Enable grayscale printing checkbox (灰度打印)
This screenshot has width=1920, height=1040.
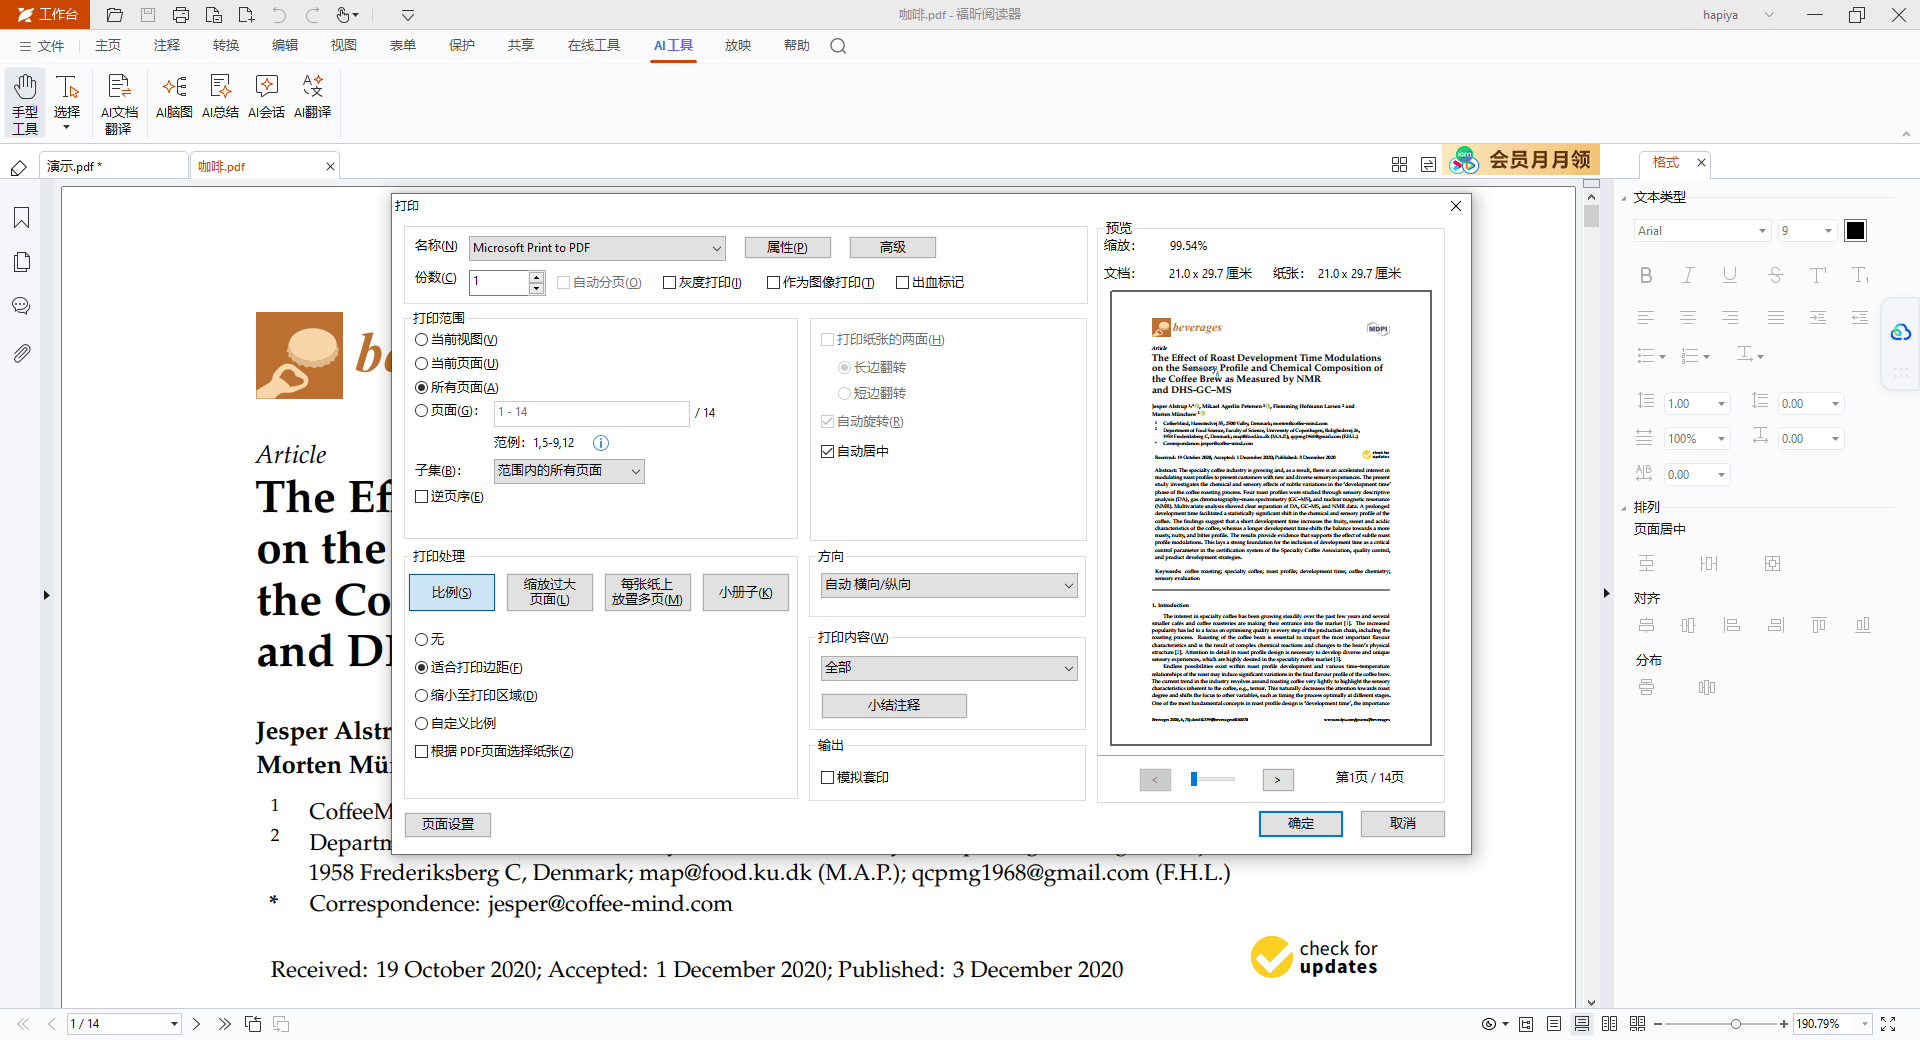point(702,283)
